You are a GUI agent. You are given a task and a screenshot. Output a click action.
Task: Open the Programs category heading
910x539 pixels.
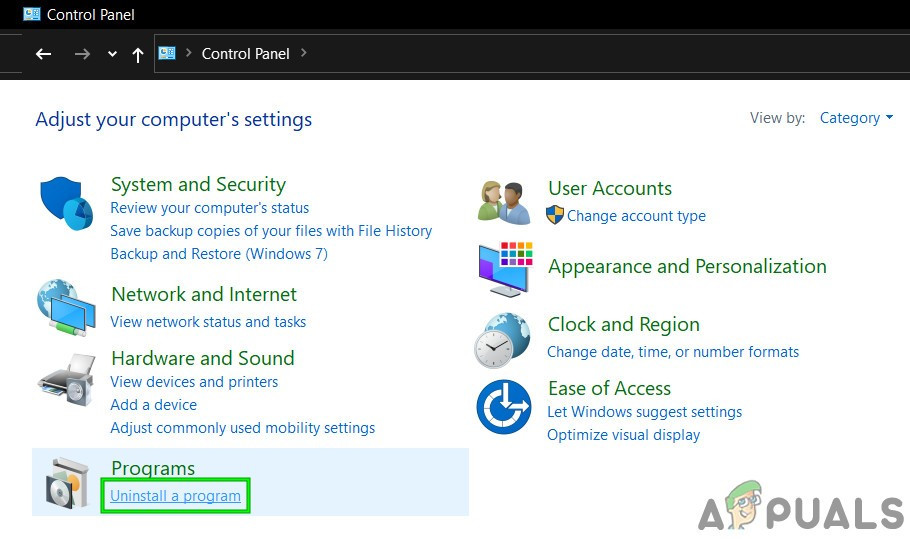[153, 468]
